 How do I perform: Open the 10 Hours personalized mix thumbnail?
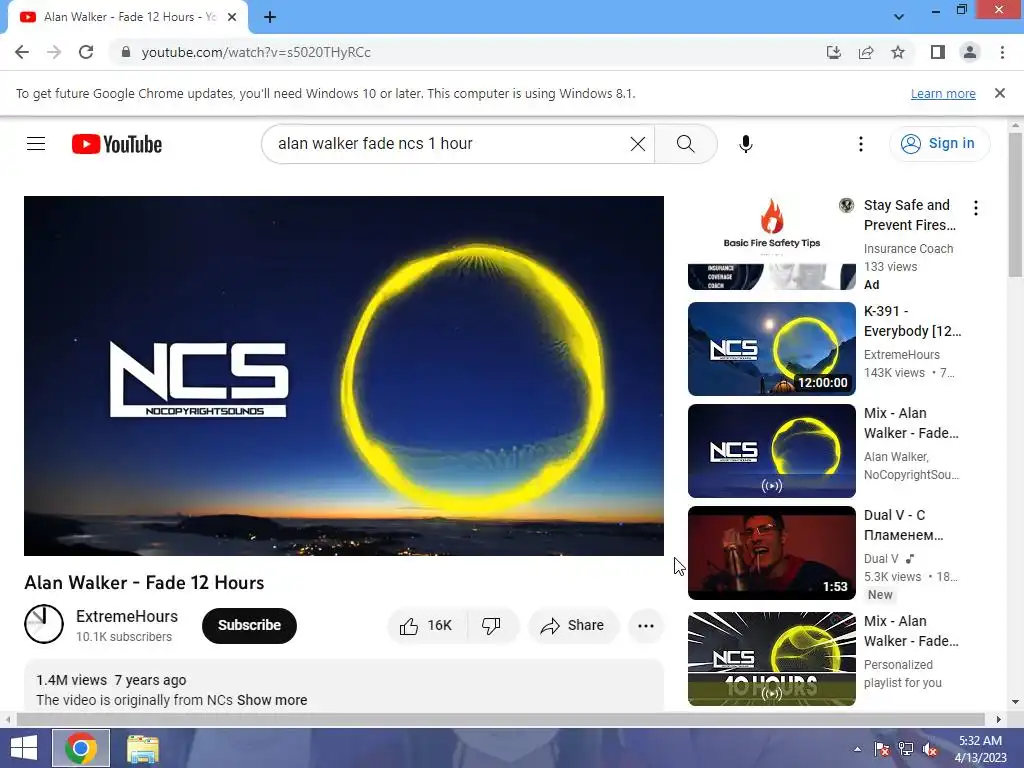coord(772,658)
